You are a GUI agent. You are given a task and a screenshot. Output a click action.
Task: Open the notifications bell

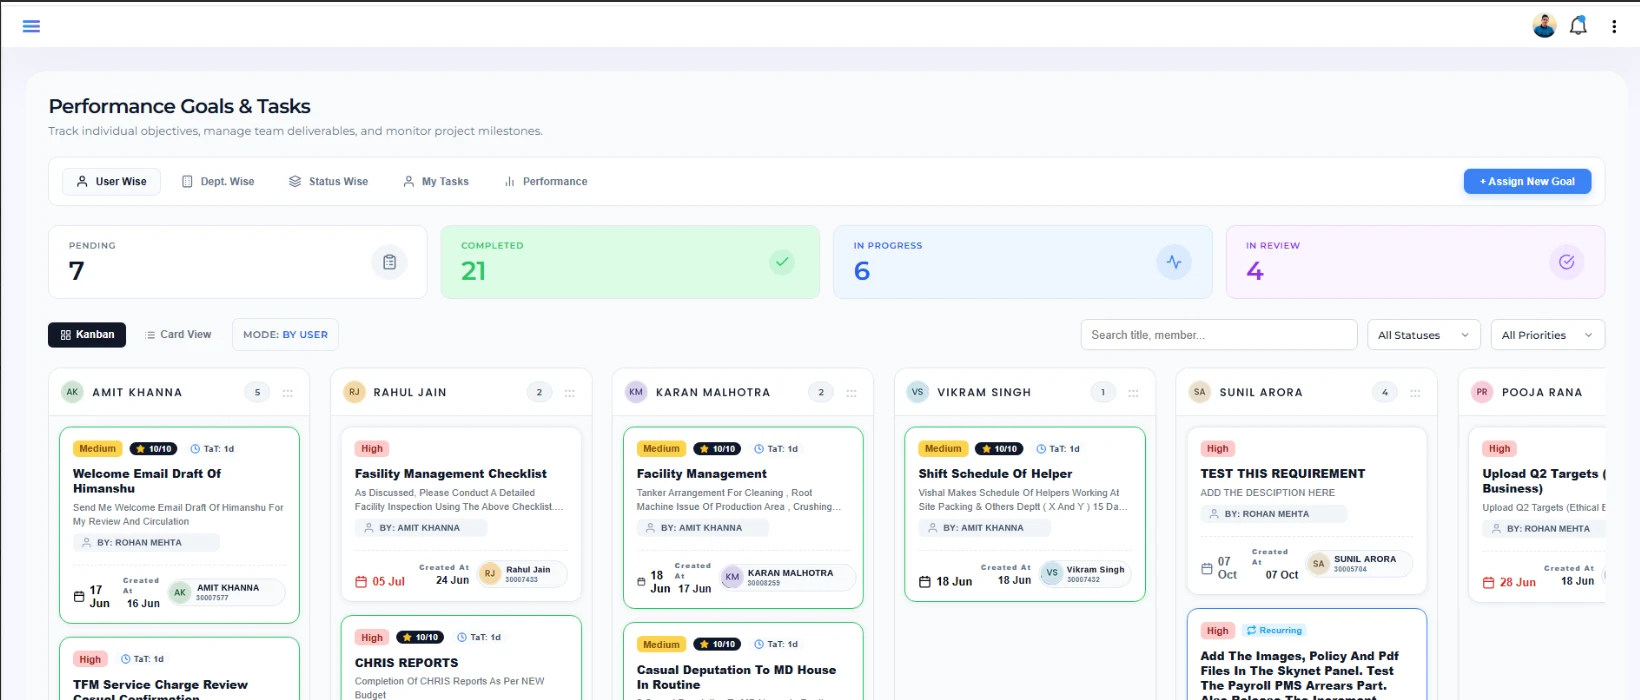(1578, 26)
